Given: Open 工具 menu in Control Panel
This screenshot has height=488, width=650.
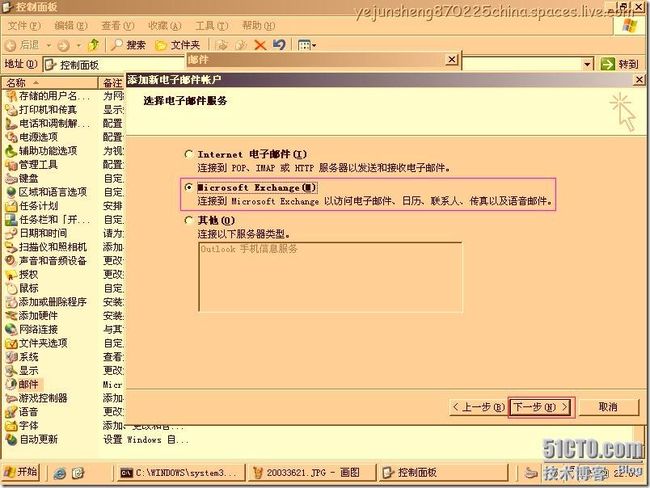Looking at the screenshot, I should point(211,26).
